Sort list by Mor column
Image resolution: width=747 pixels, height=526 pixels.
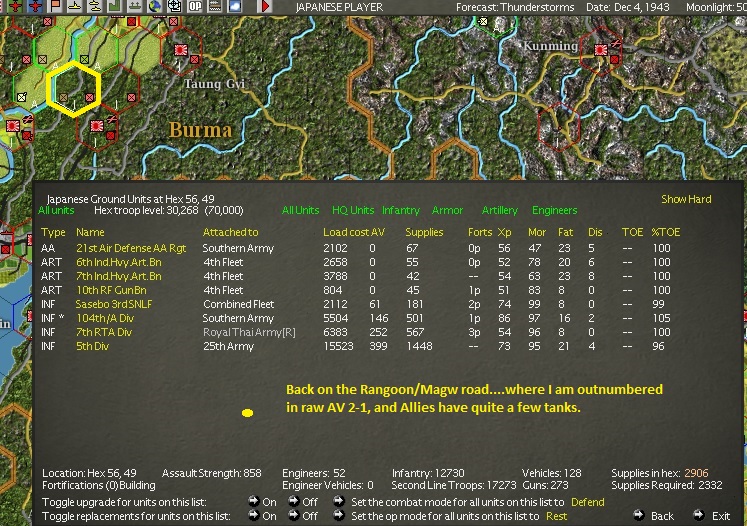click(536, 232)
